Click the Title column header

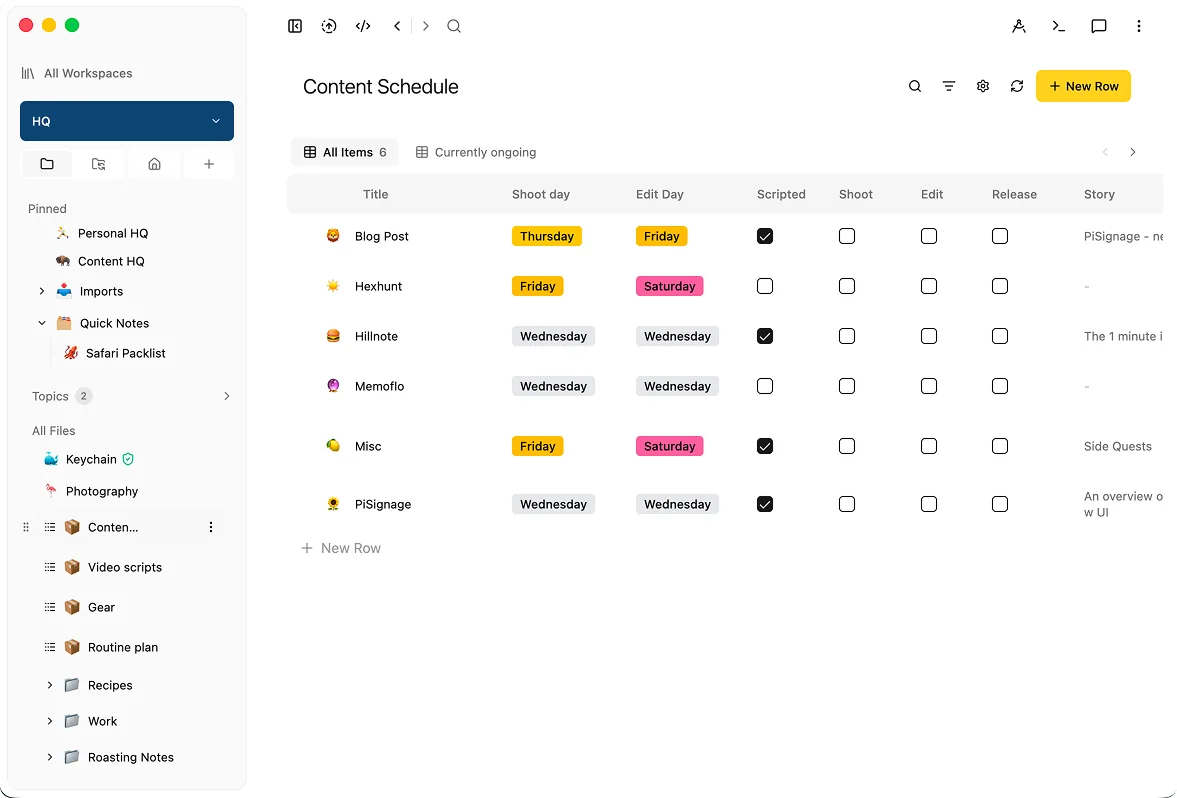click(375, 194)
